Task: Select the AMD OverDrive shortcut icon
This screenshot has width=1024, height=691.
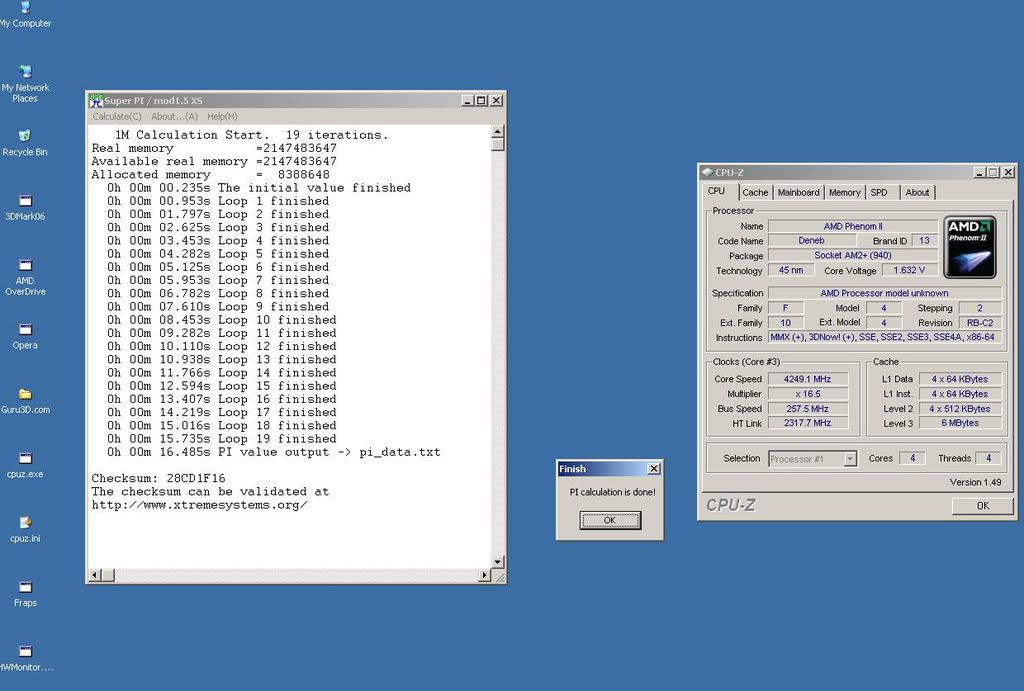Action: tap(25, 277)
